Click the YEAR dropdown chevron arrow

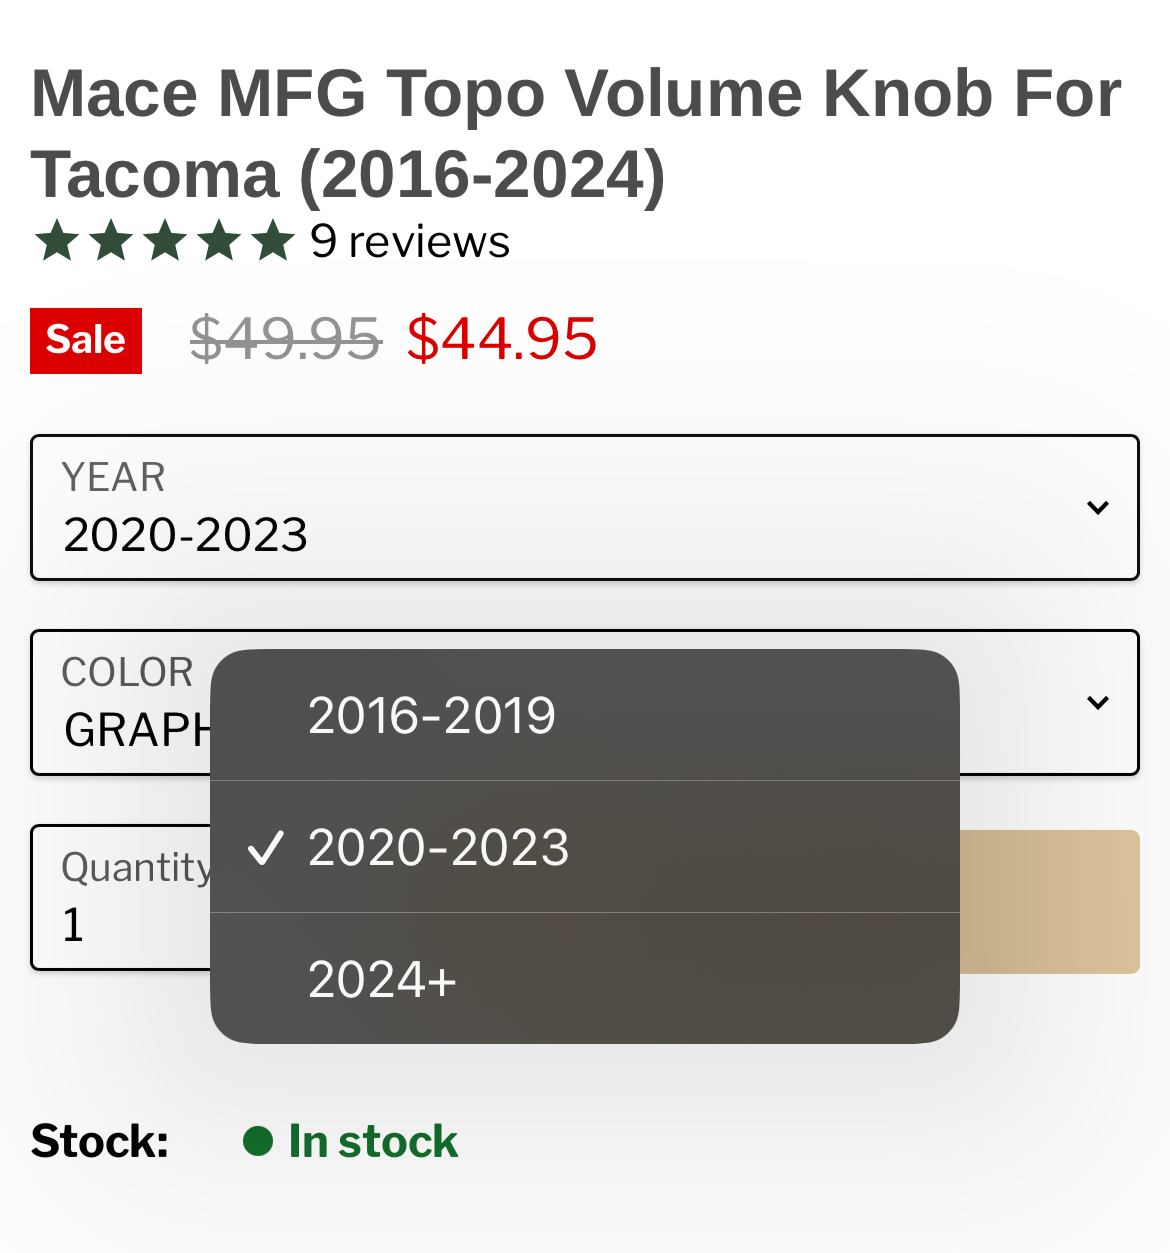tap(1098, 507)
